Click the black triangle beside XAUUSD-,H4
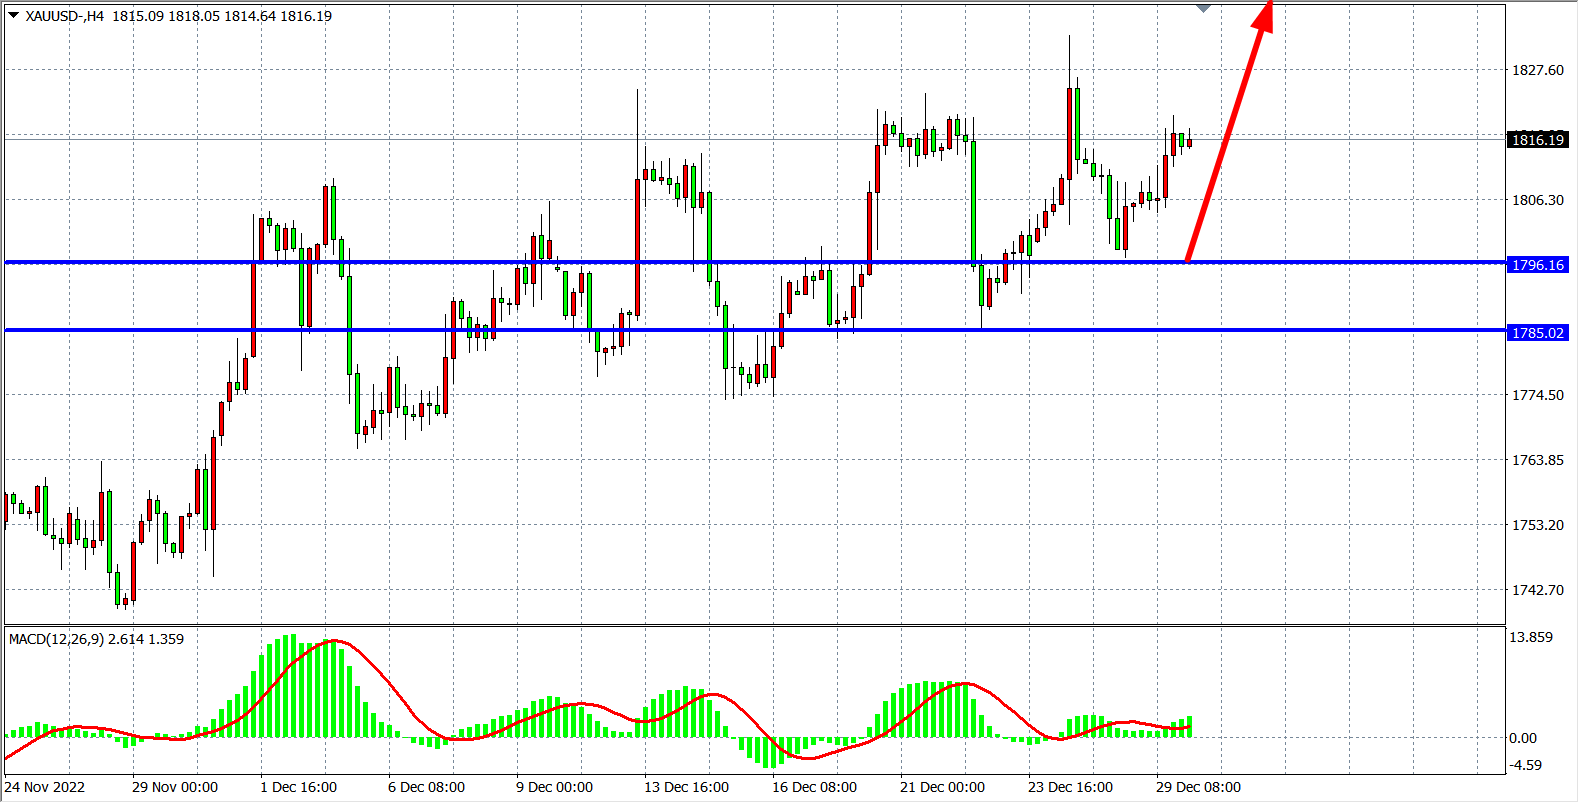This screenshot has width=1579, height=803. 13,15
